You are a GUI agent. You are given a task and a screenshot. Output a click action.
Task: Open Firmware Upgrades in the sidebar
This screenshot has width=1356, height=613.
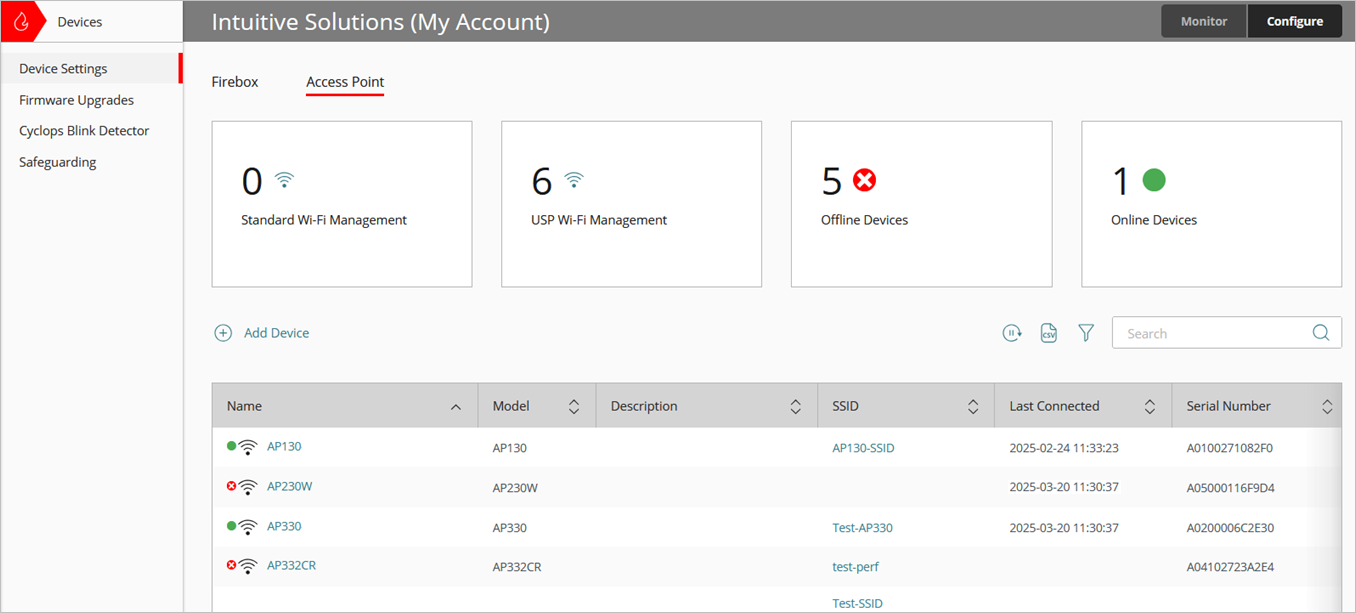pyautogui.click(x=76, y=99)
